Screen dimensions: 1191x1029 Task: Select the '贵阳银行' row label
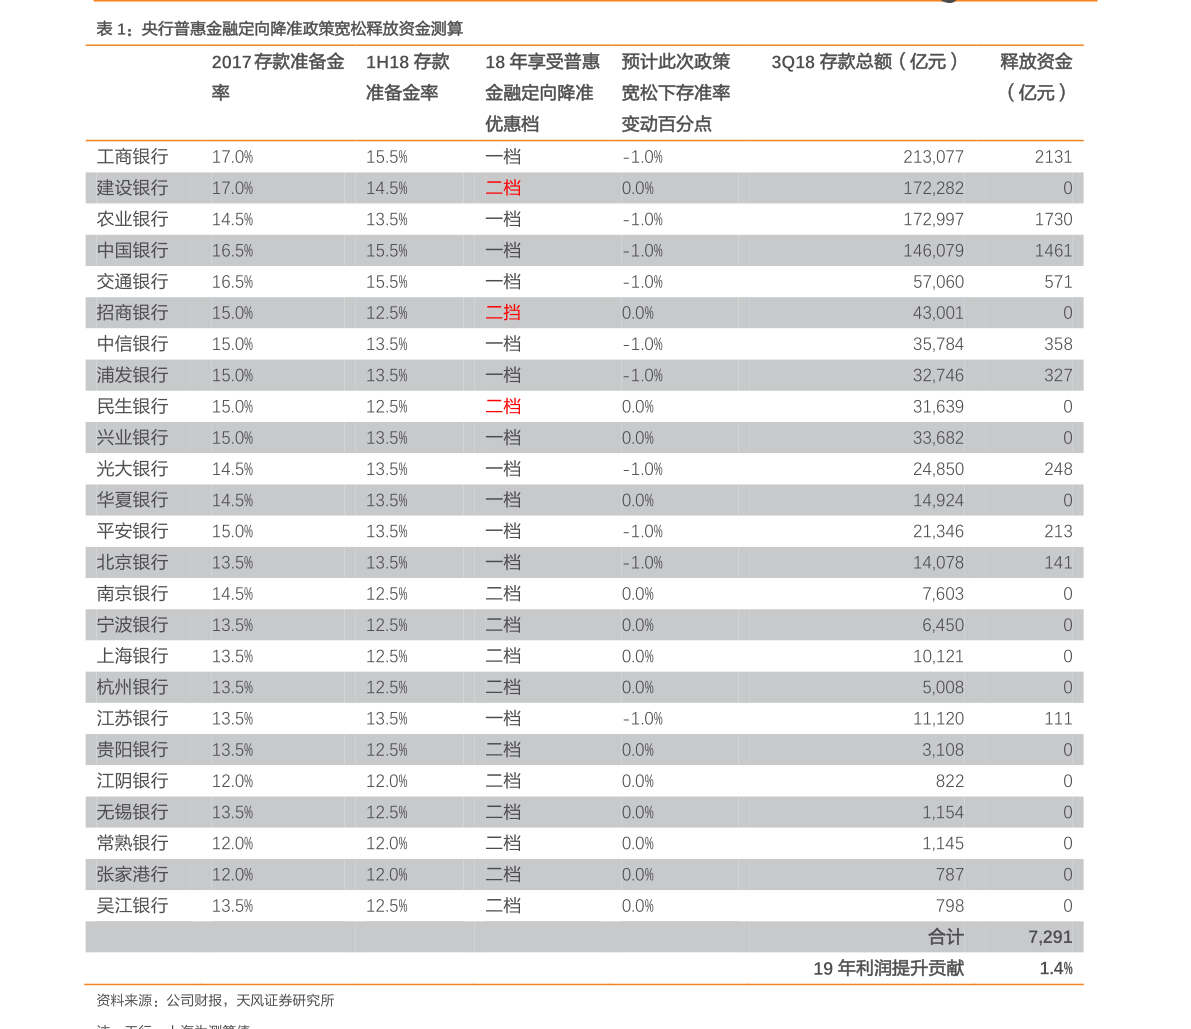(x=132, y=750)
